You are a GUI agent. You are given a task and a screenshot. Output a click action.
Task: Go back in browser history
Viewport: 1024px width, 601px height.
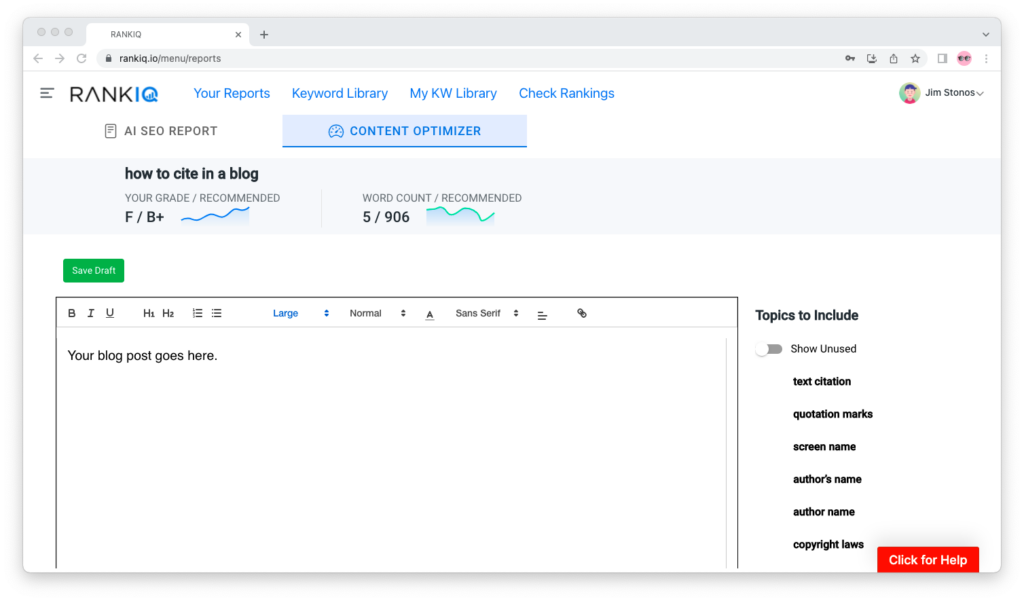coord(38,58)
